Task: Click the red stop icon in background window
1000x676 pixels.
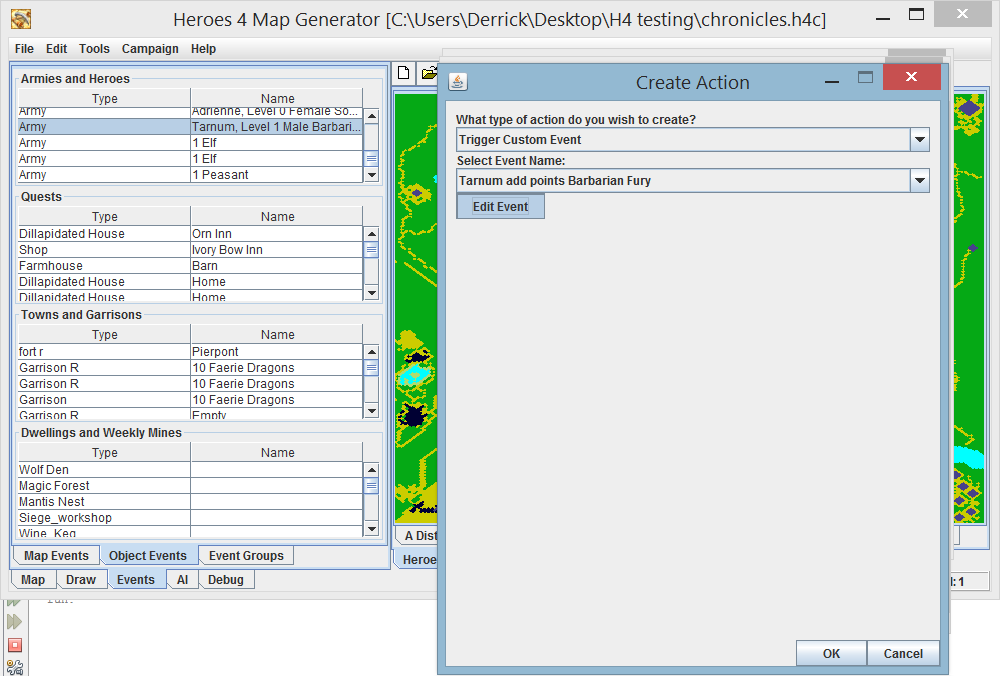Action: [15, 645]
